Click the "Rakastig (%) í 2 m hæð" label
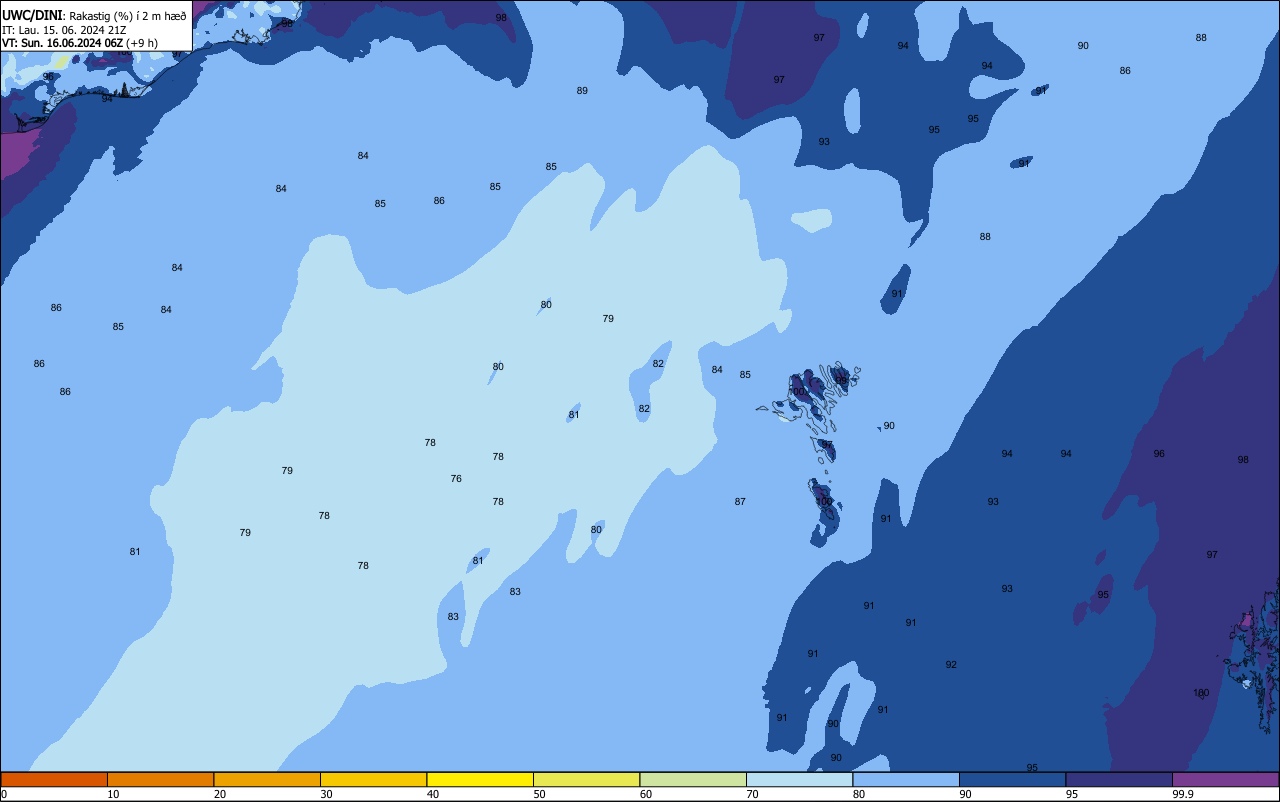Screen dimensions: 1280x802 (128, 15)
